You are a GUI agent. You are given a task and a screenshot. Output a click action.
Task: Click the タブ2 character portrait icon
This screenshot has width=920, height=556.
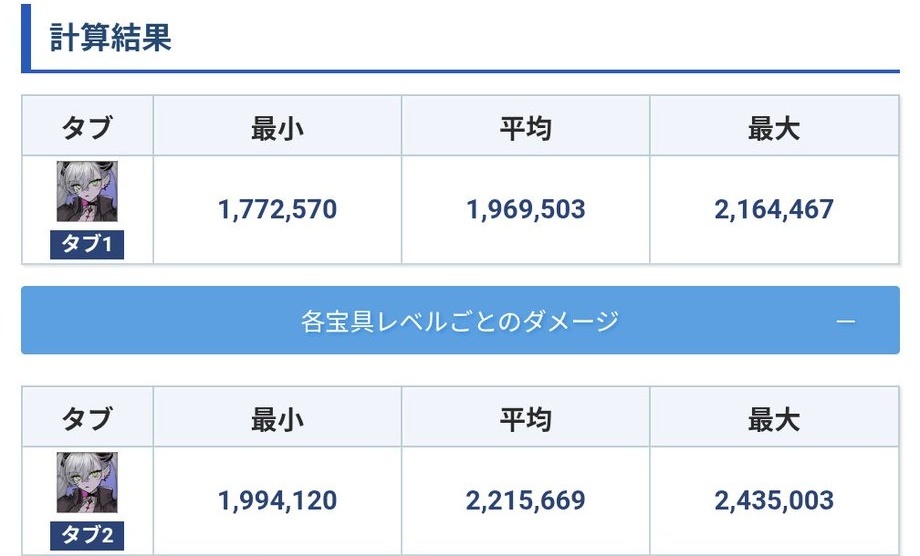coord(87,482)
